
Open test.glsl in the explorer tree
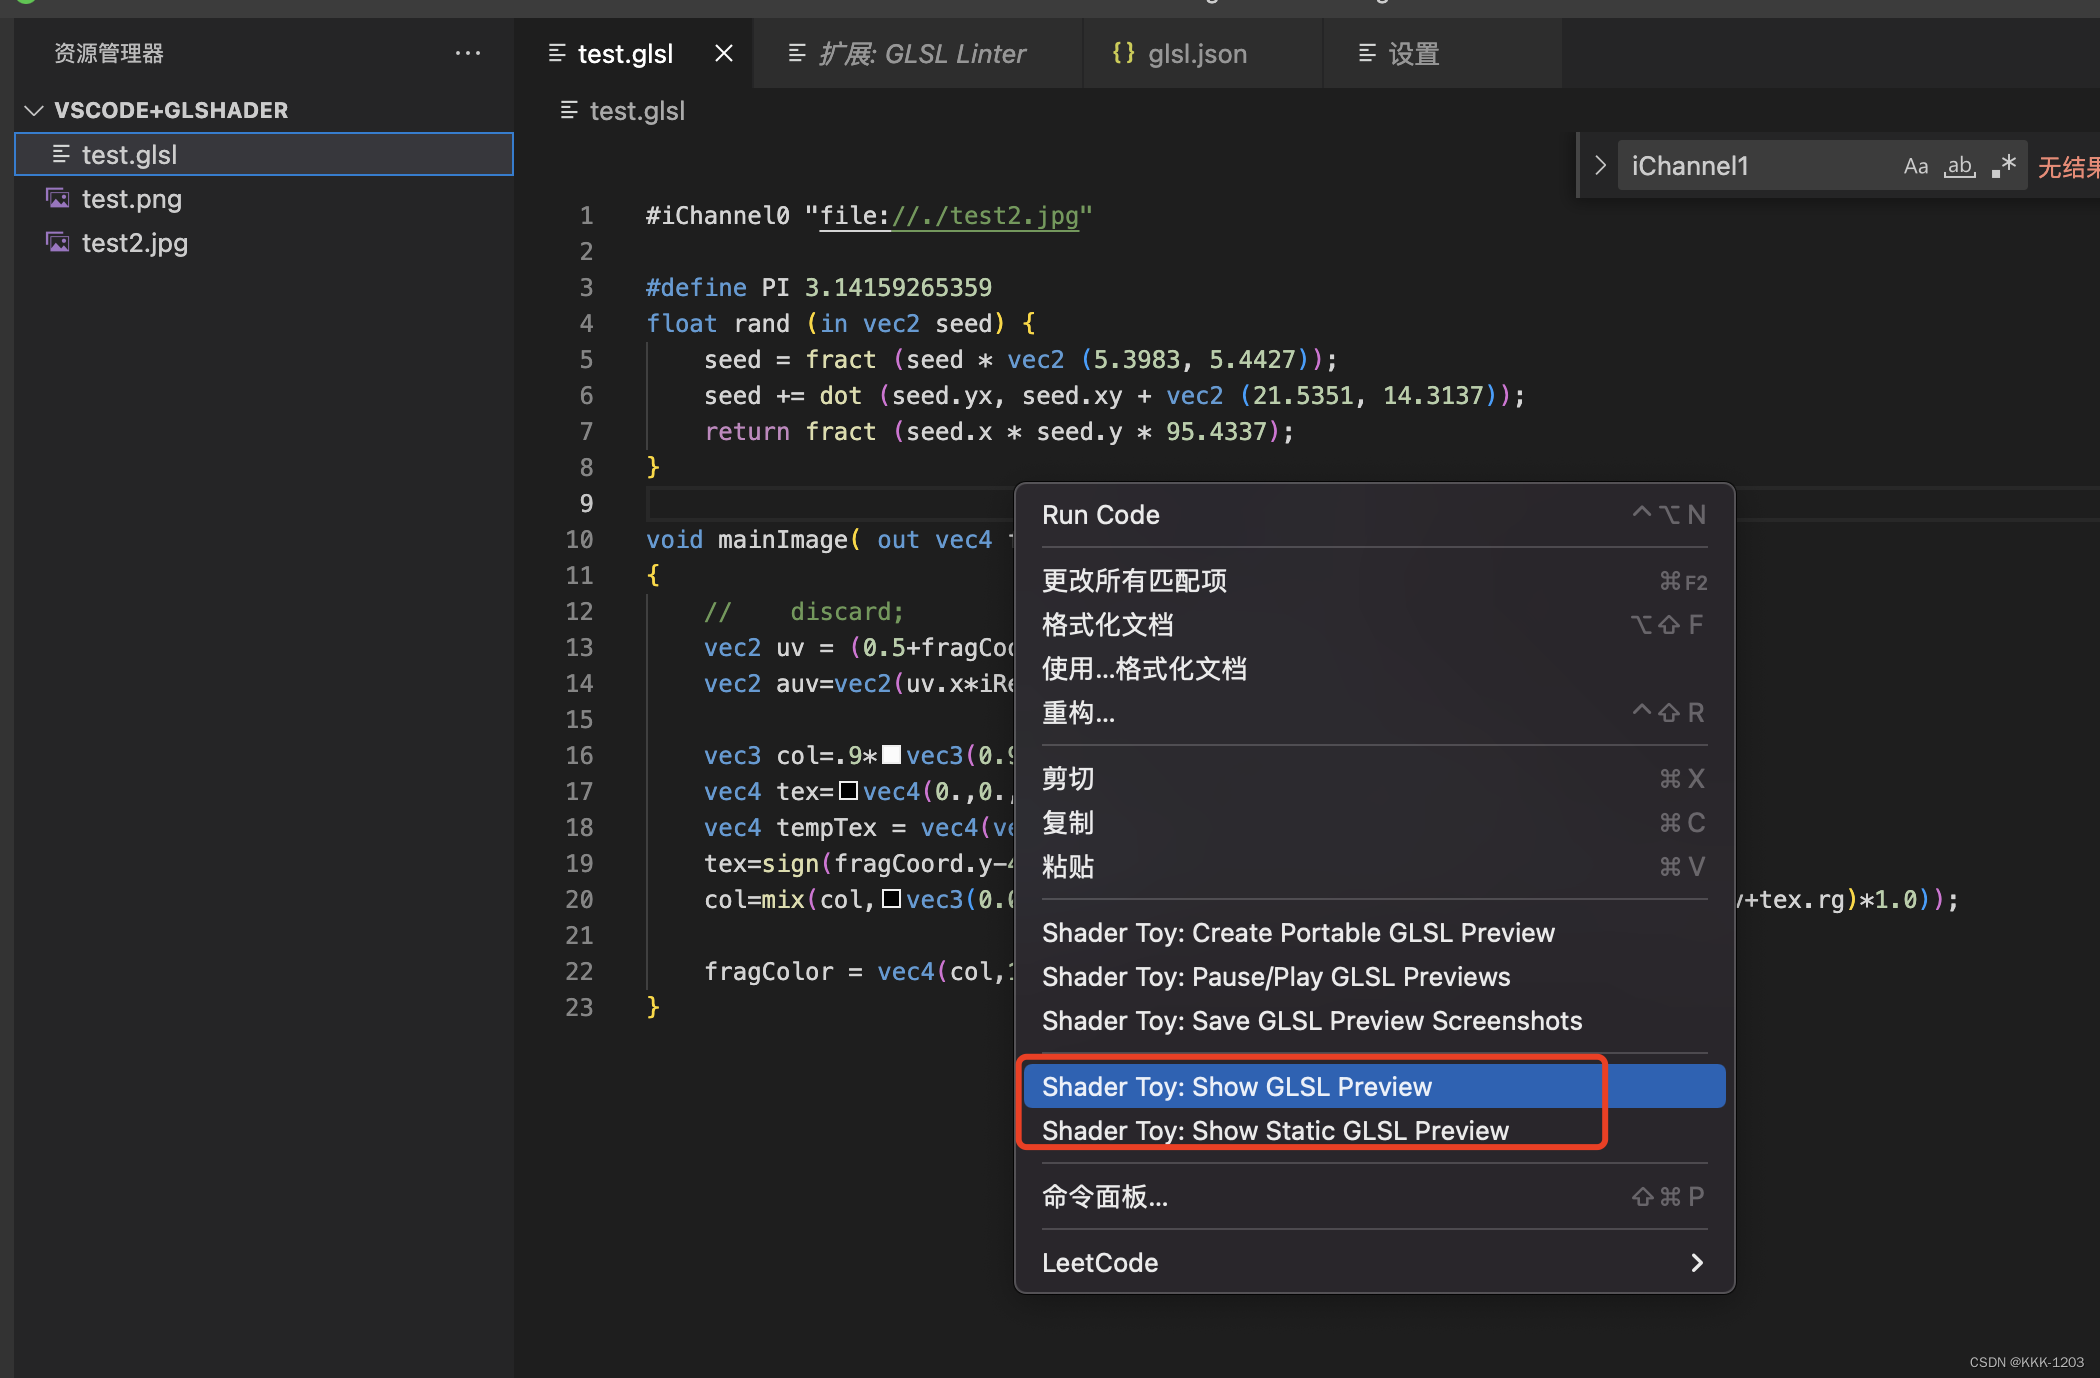pyautogui.click(x=130, y=155)
